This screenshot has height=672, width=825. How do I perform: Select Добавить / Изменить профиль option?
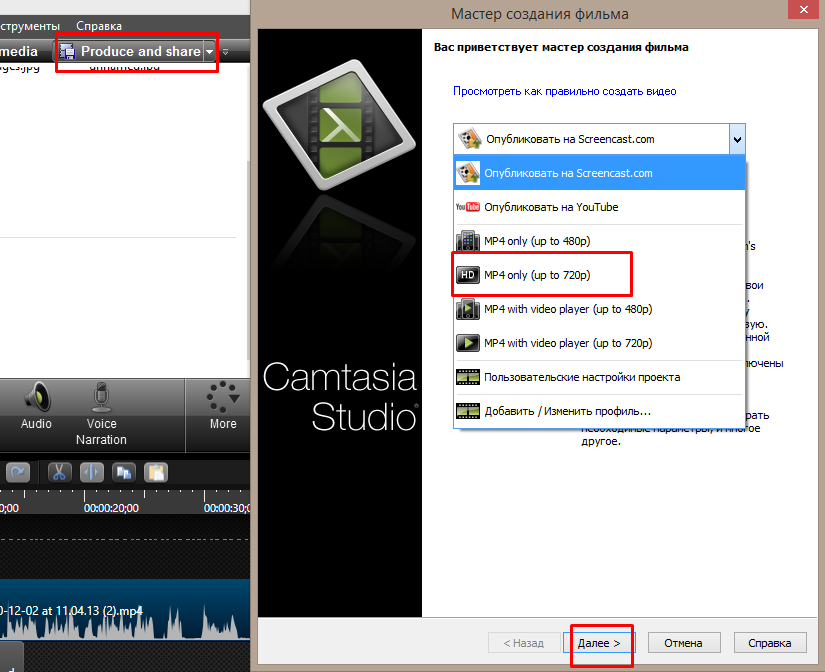click(x=599, y=411)
